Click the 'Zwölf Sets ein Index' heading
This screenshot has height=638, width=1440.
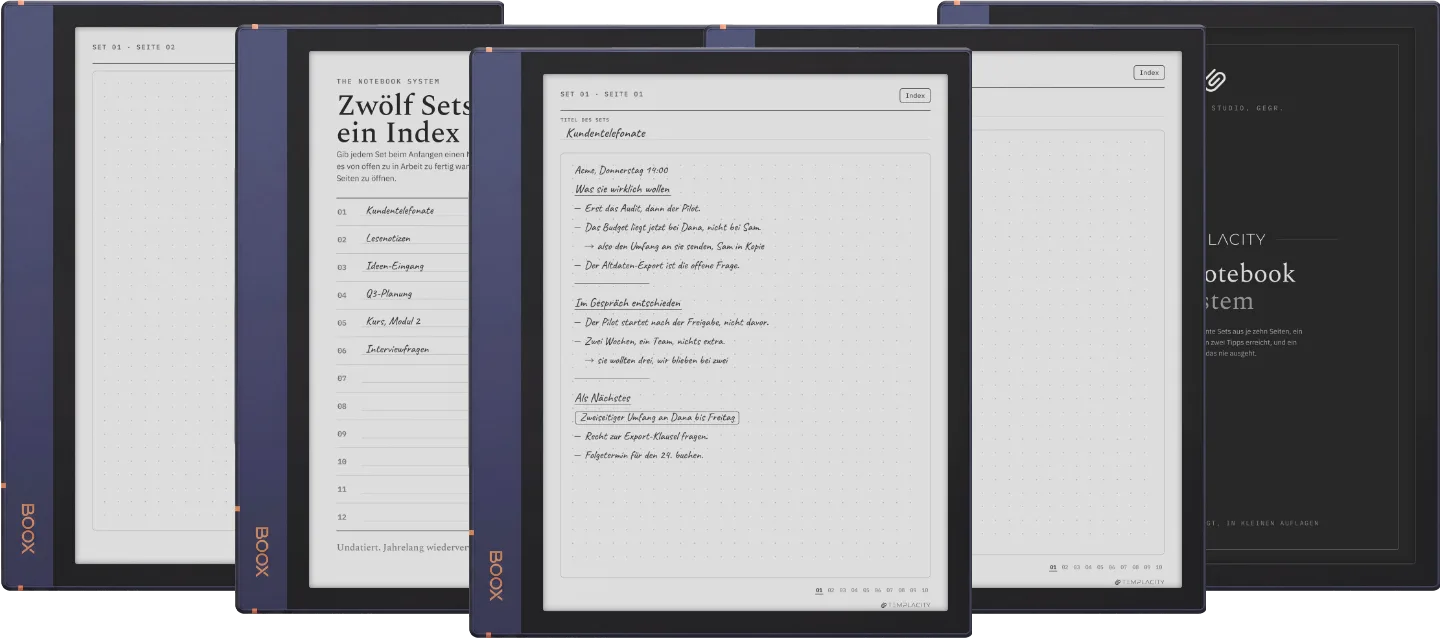(x=404, y=118)
